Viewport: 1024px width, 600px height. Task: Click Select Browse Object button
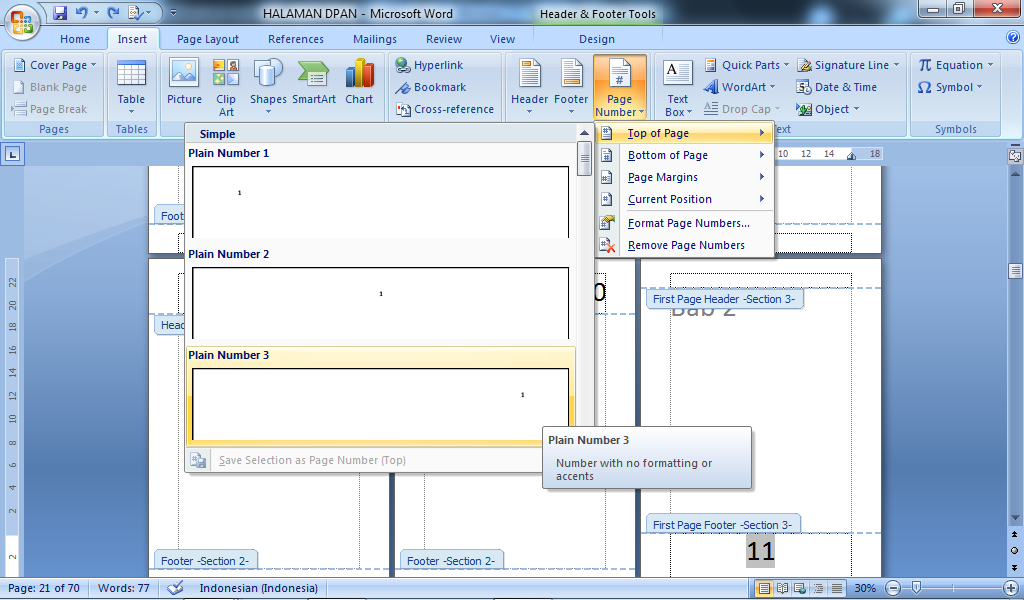pyautogui.click(x=1014, y=551)
